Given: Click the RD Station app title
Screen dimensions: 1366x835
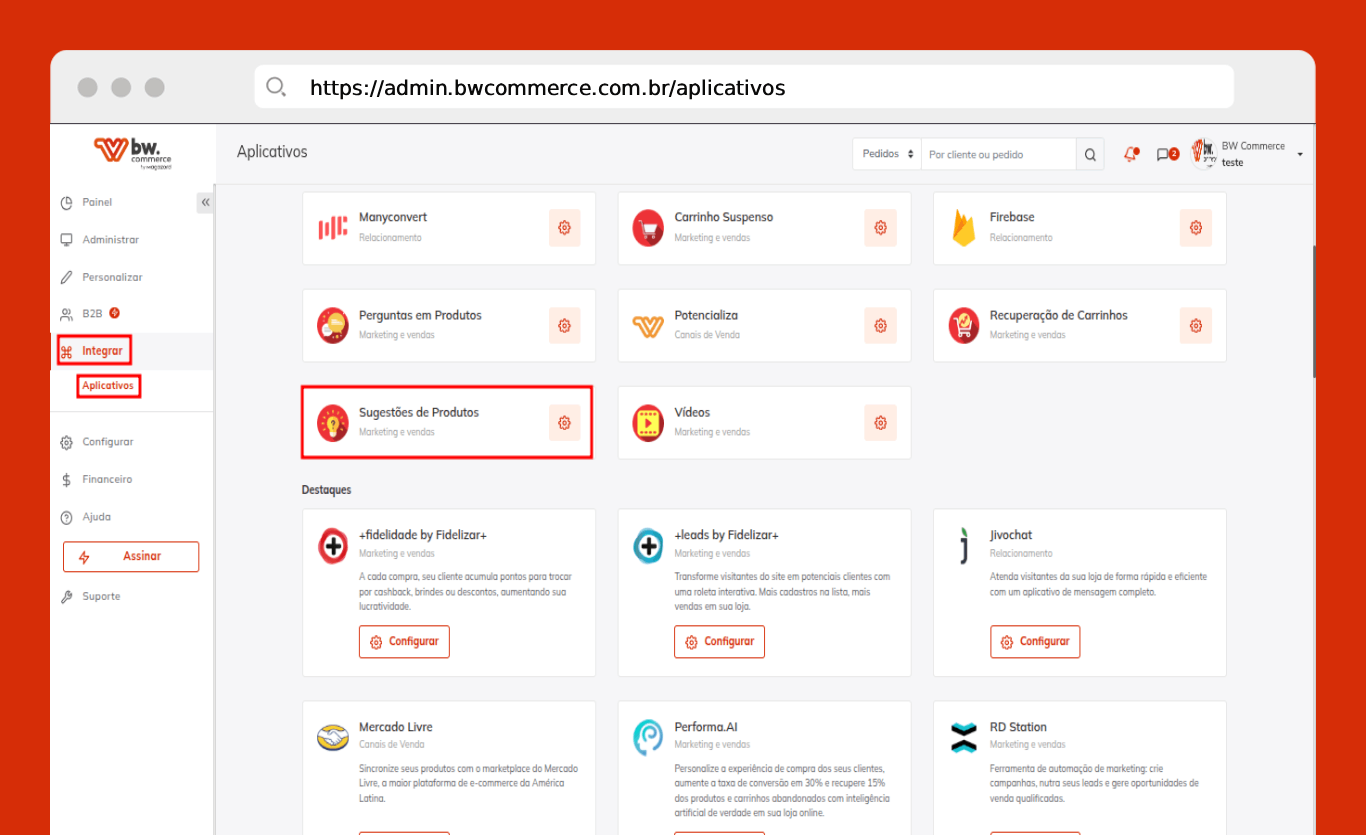Looking at the screenshot, I should tap(1019, 727).
